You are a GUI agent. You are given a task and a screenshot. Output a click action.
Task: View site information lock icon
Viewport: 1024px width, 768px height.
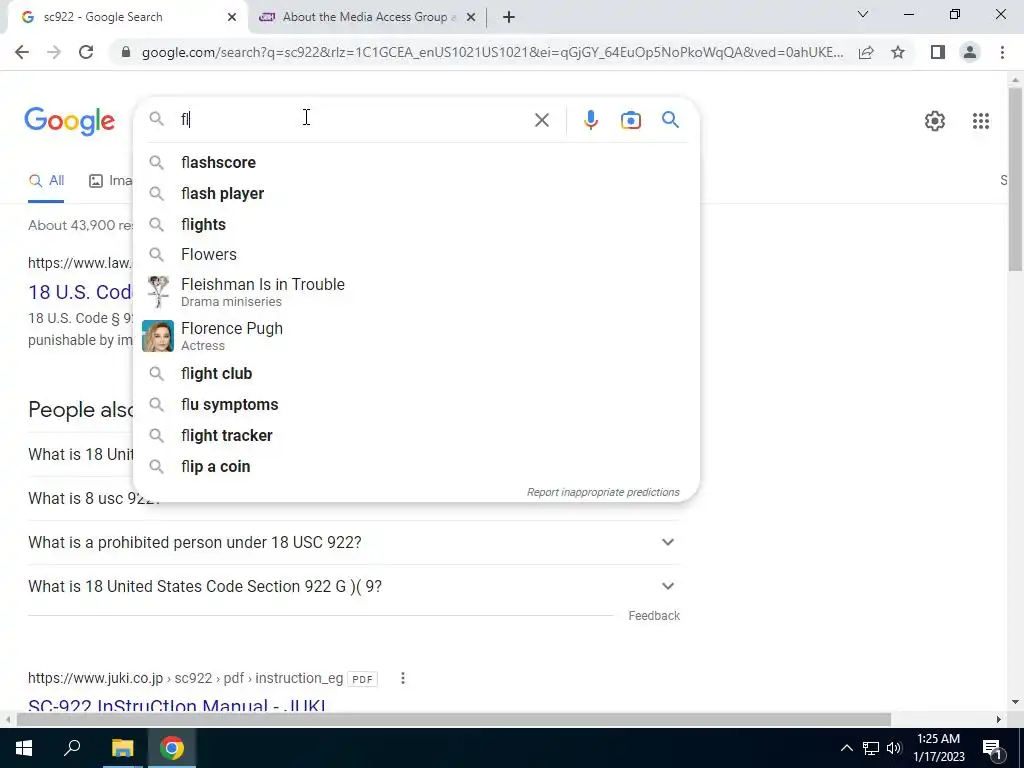[x=126, y=52]
